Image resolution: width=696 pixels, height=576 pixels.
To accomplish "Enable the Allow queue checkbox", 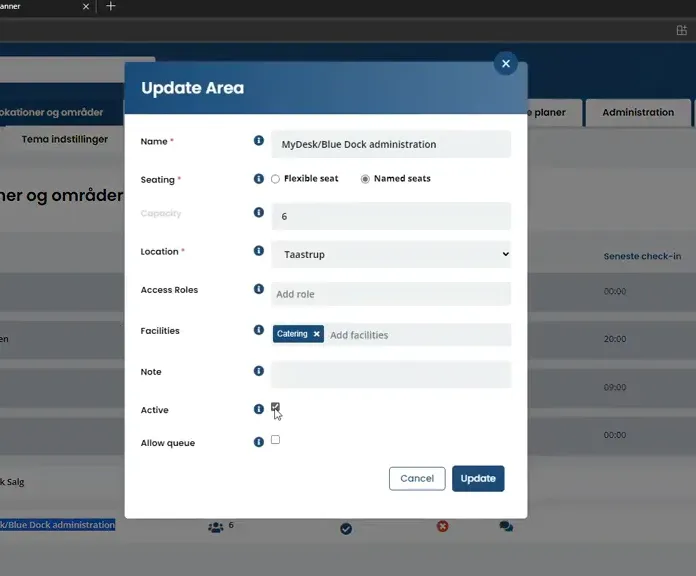I will pos(275,440).
